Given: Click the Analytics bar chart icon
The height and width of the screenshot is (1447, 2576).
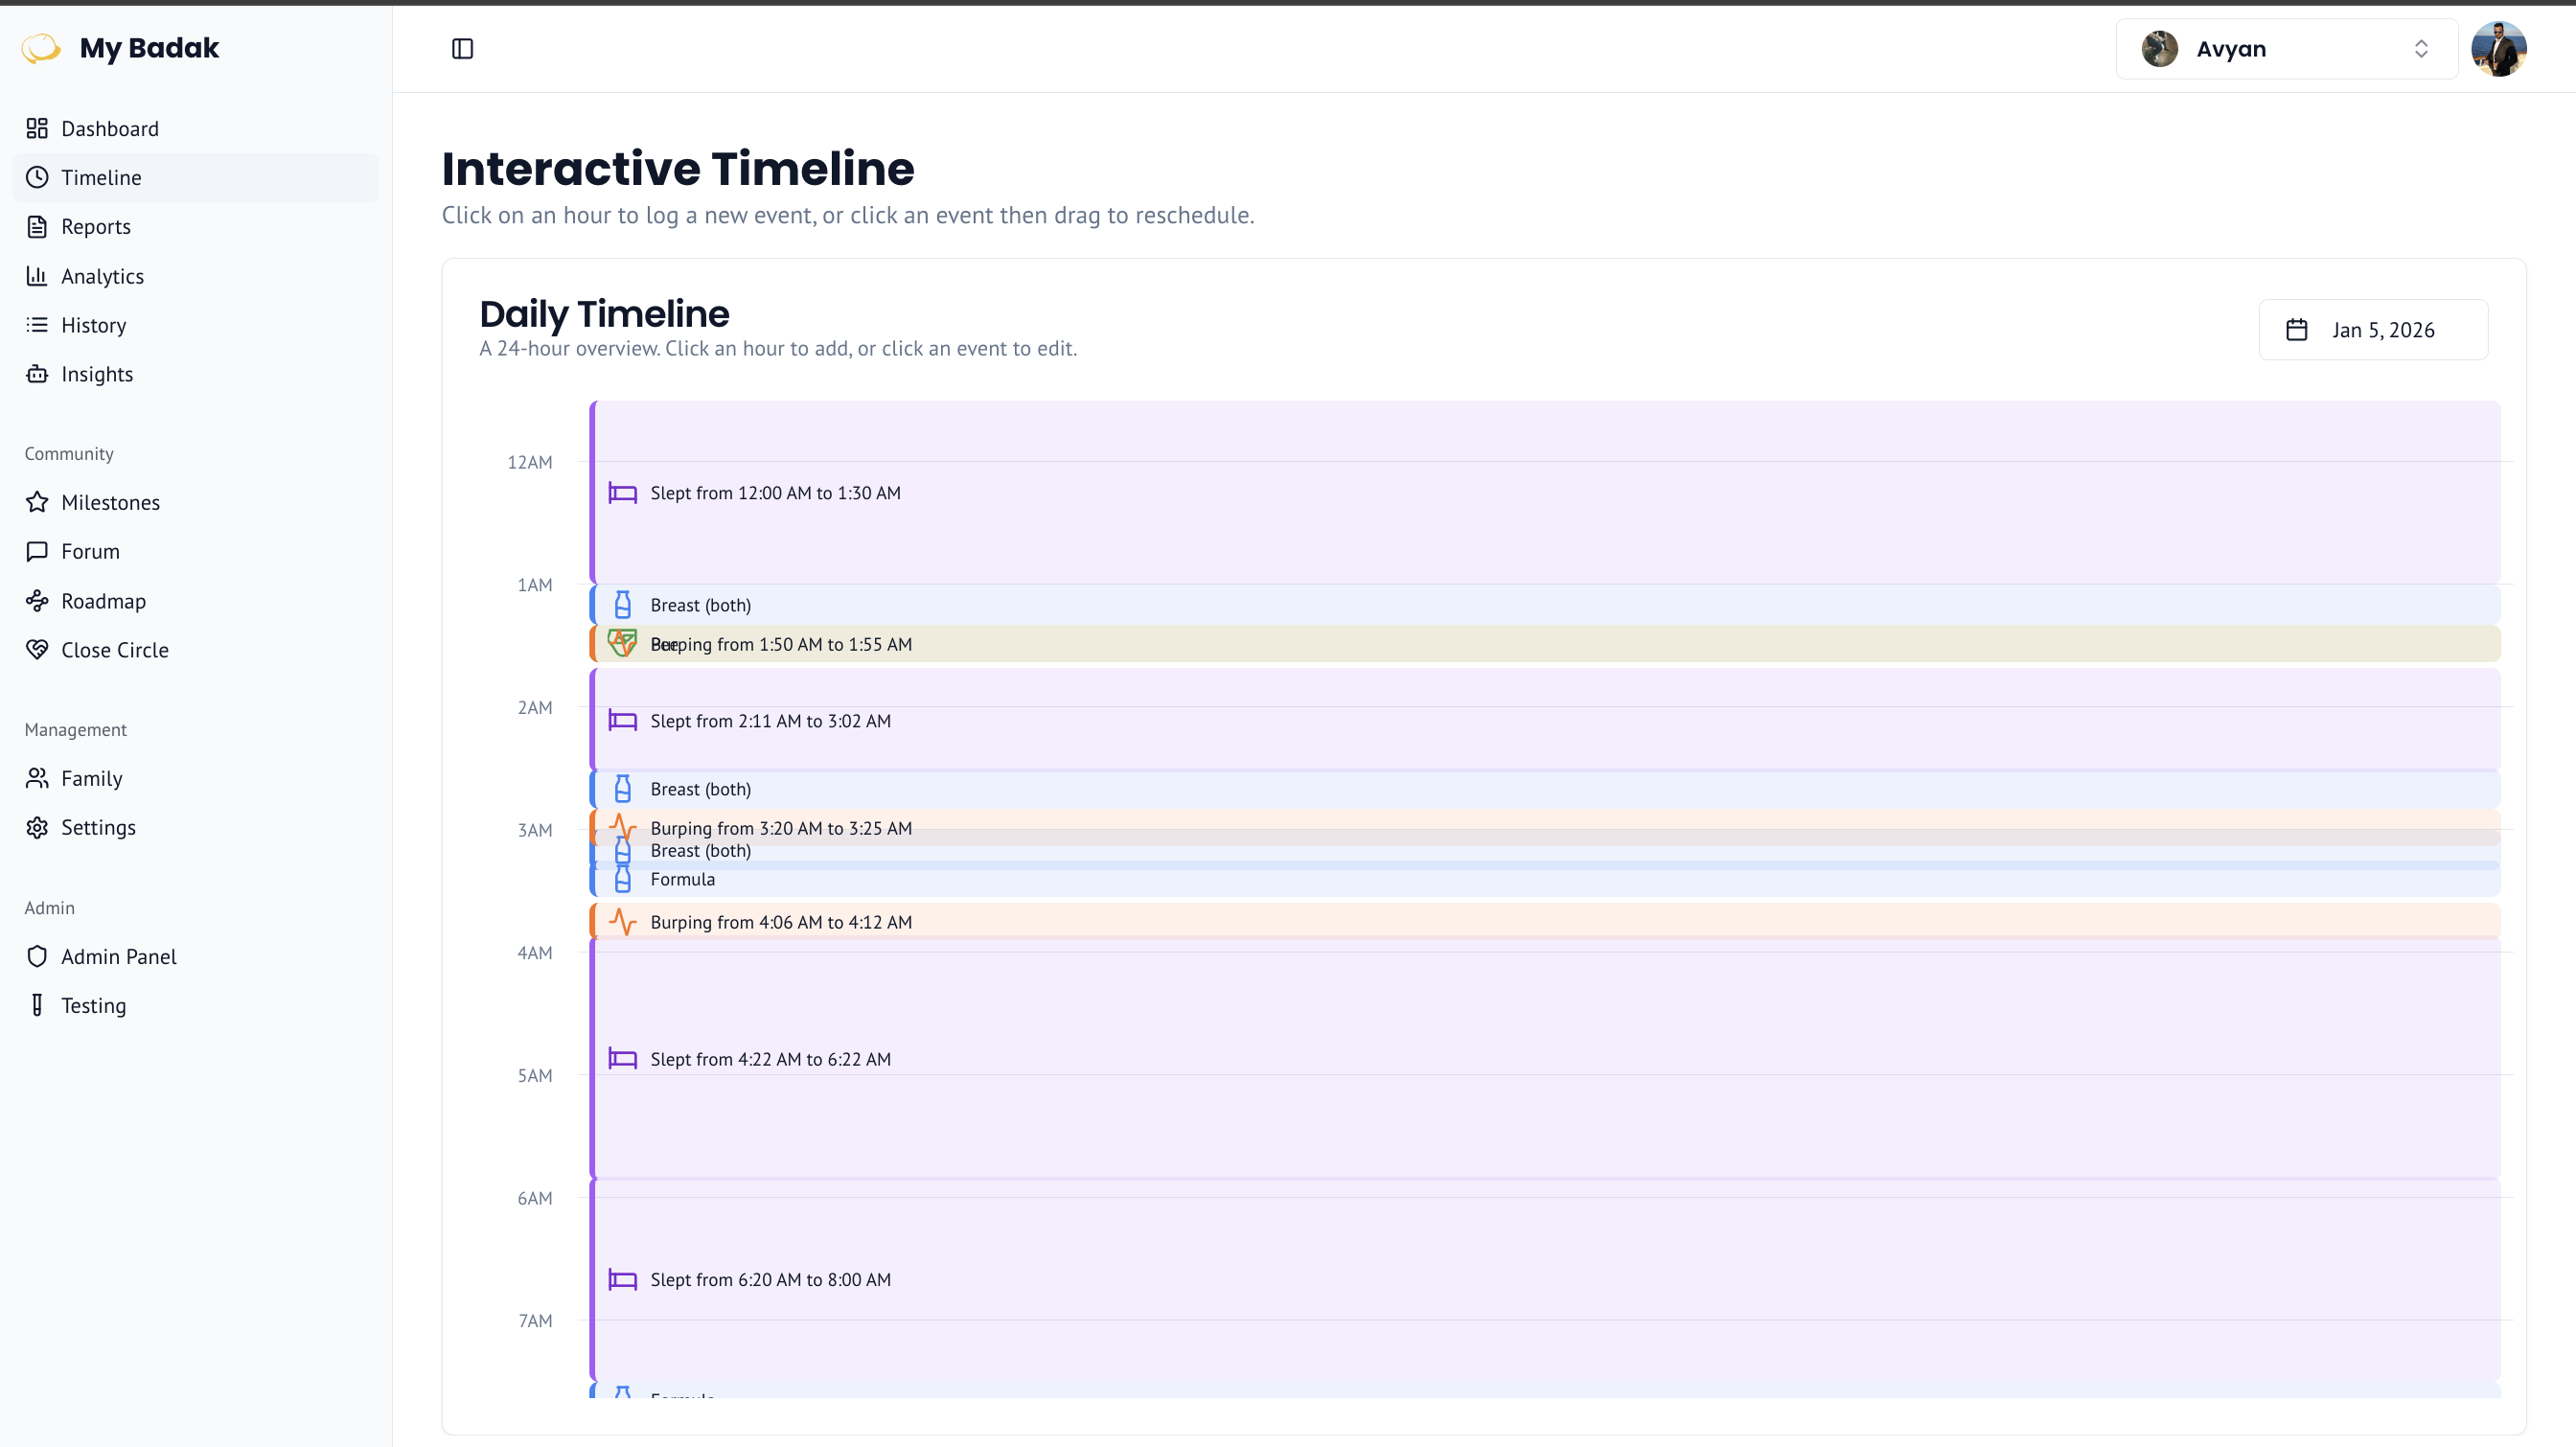Looking at the screenshot, I should [37, 276].
